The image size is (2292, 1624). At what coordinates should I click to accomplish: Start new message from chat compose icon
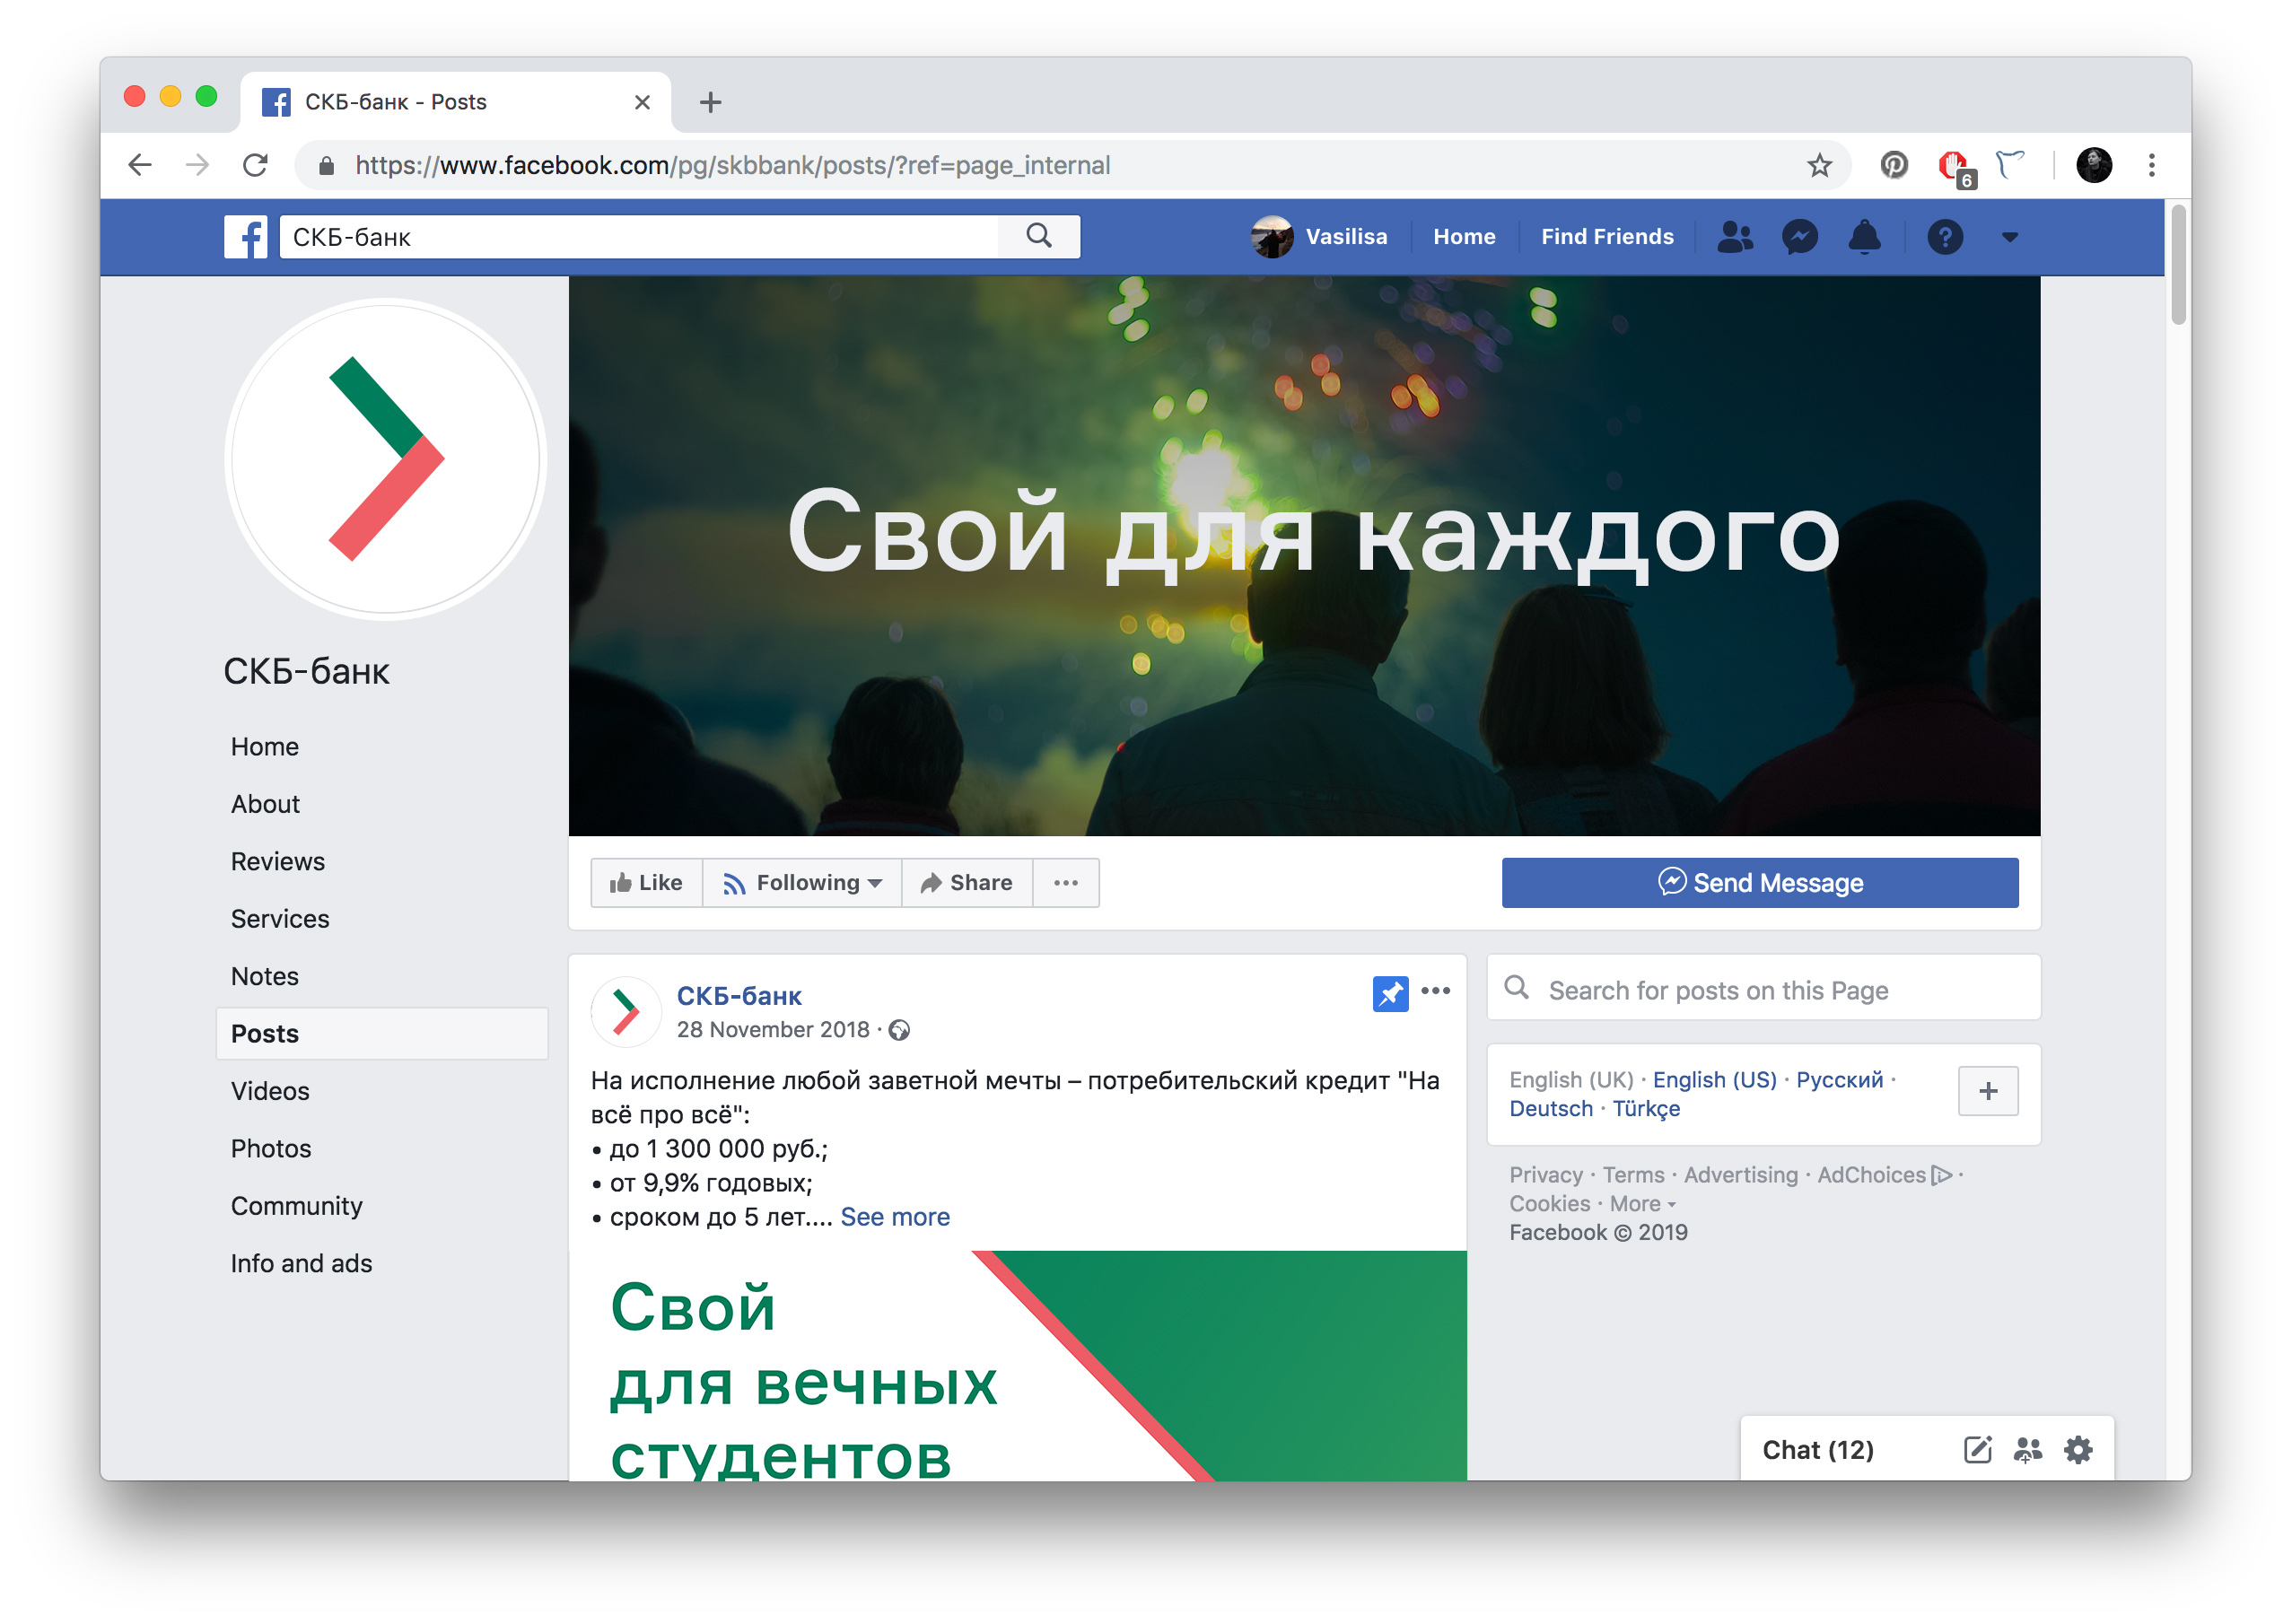click(x=1977, y=1449)
